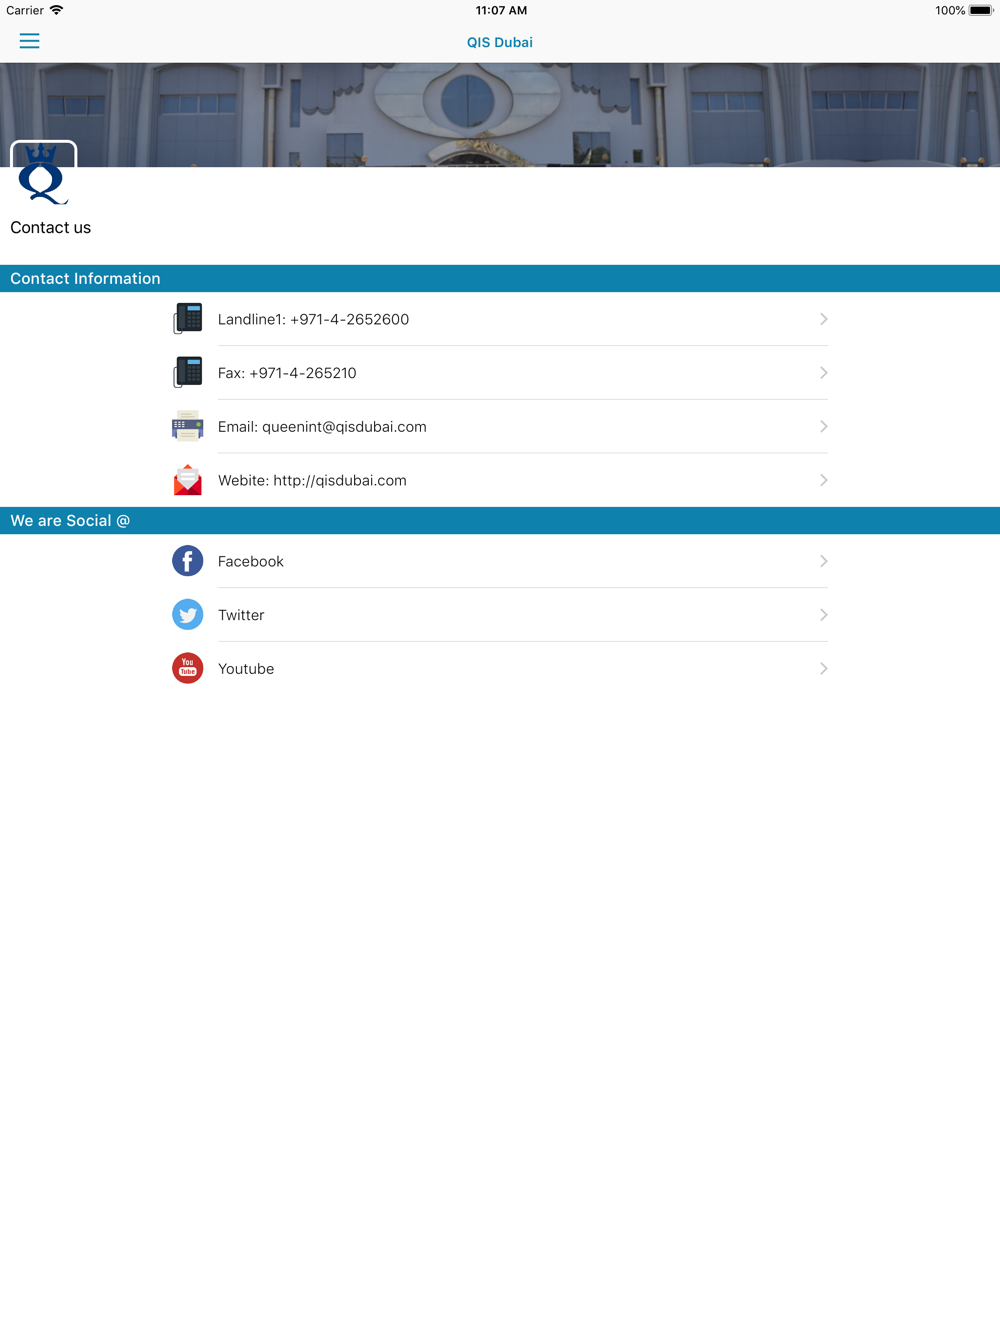Screen dimensions: 1000x1334
Task: Open the Youtube channel label
Action: [246, 669]
